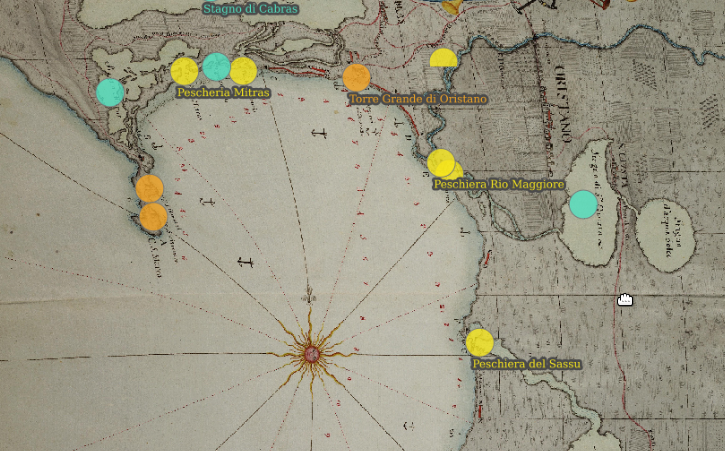
Task: Select yellow marker right of teal marker above Pescheria Mitras
Action: [243, 71]
